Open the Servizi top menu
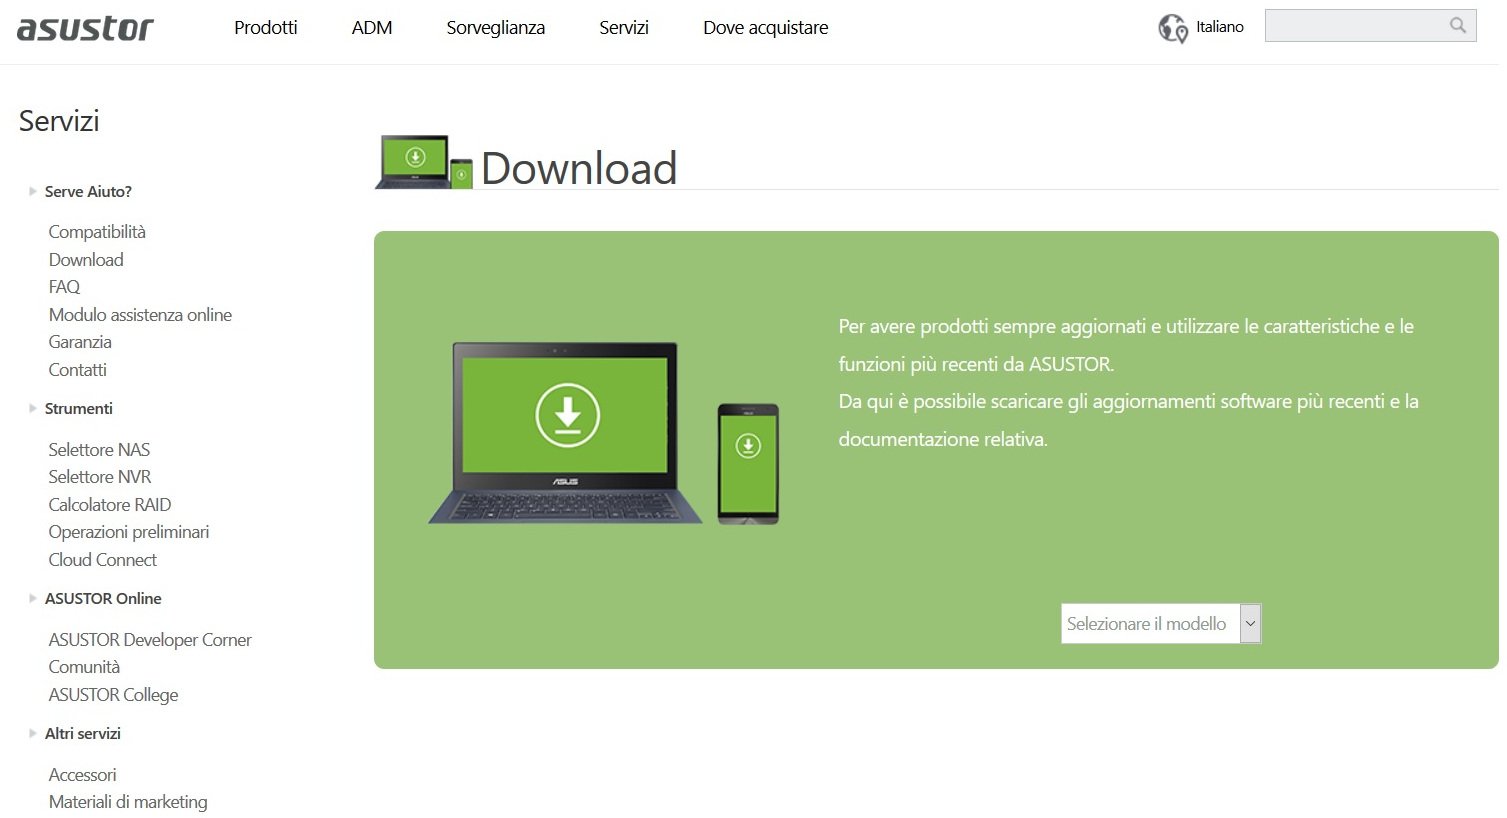1507x818 pixels. (x=624, y=28)
